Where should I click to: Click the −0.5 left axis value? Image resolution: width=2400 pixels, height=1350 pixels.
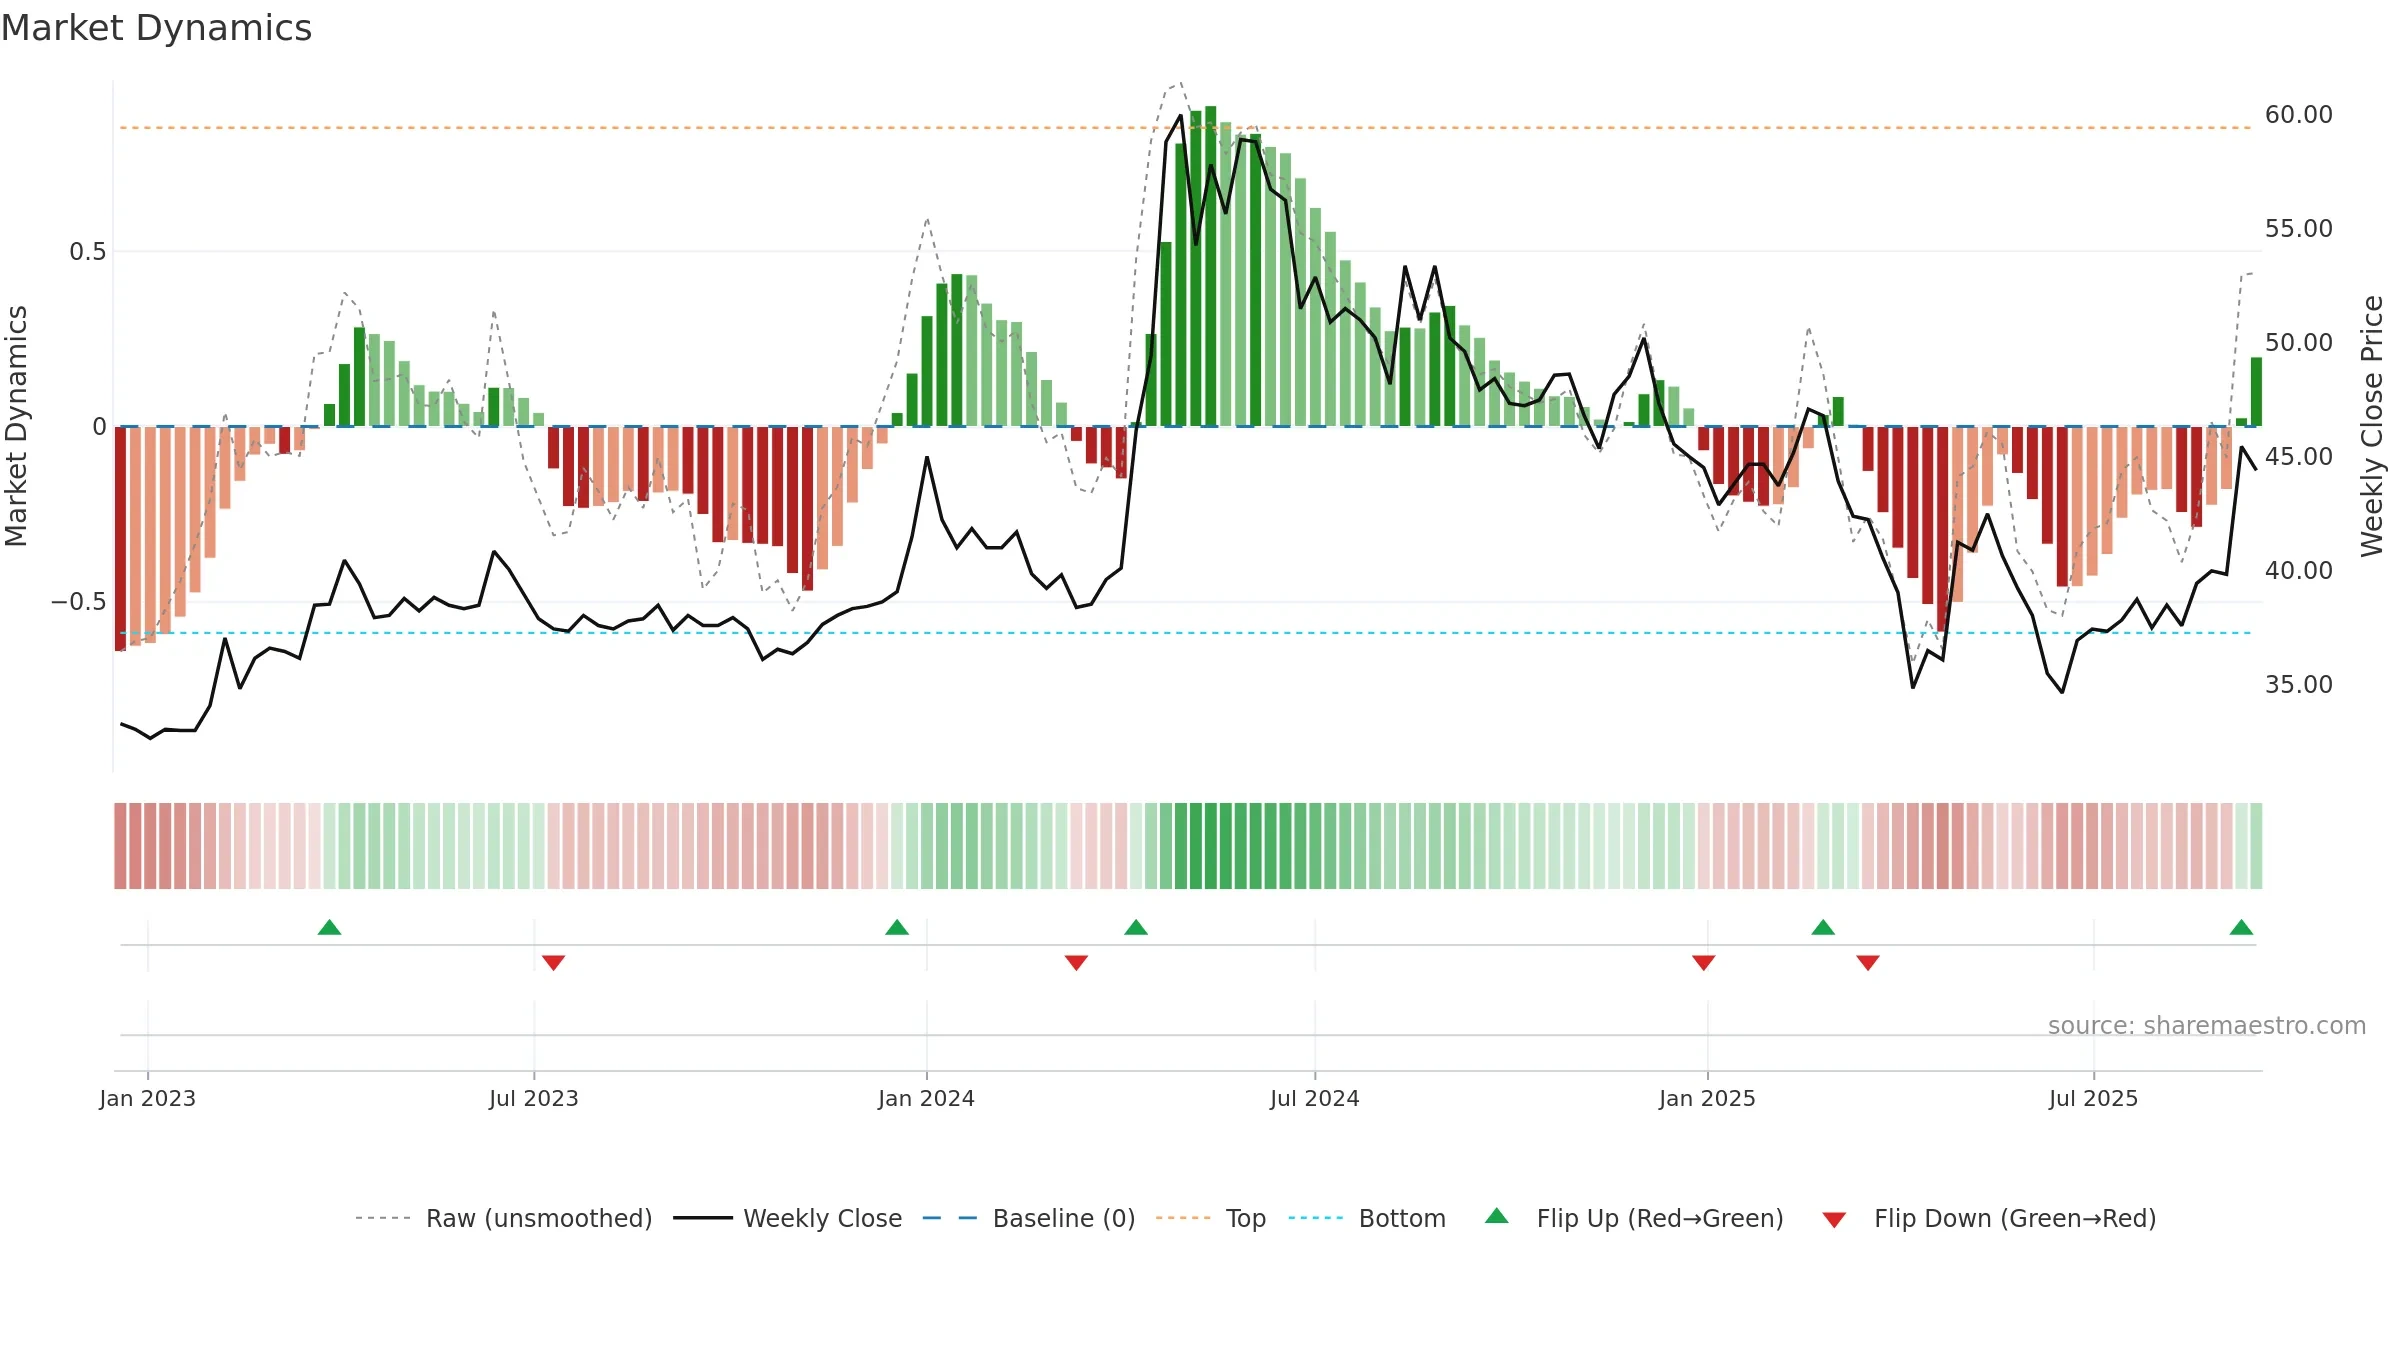click(79, 602)
